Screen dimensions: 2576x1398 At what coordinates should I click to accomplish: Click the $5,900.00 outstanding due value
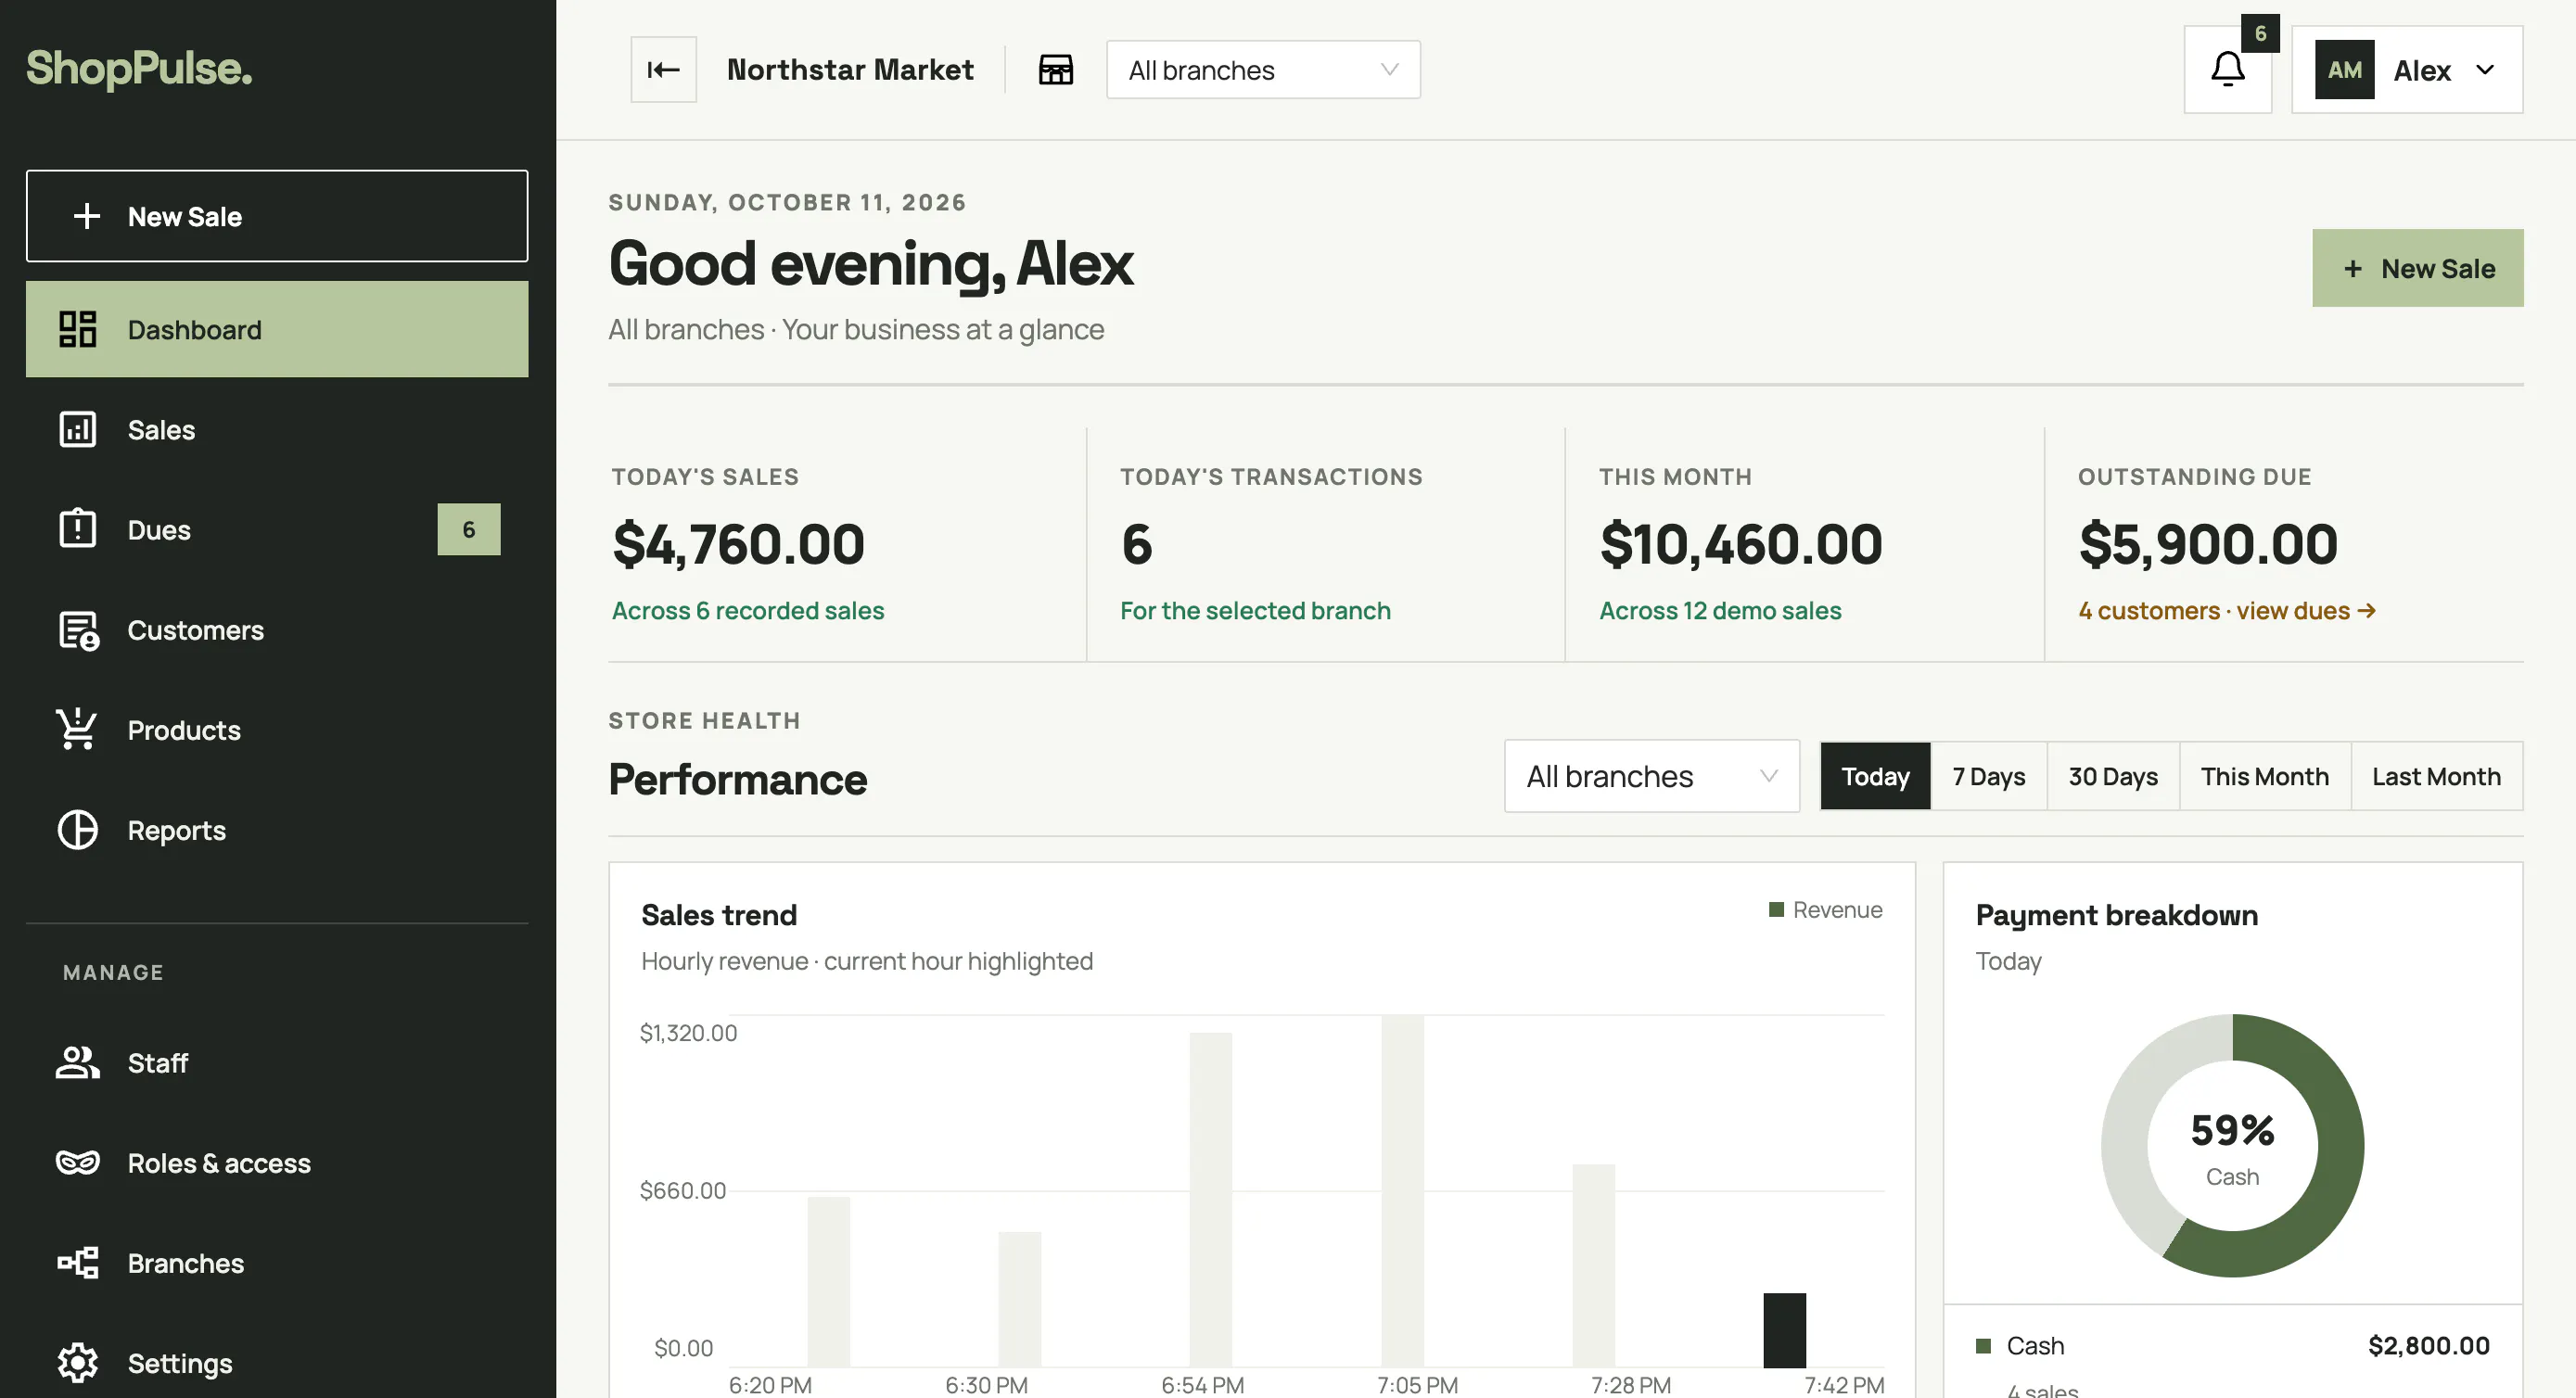point(2208,544)
